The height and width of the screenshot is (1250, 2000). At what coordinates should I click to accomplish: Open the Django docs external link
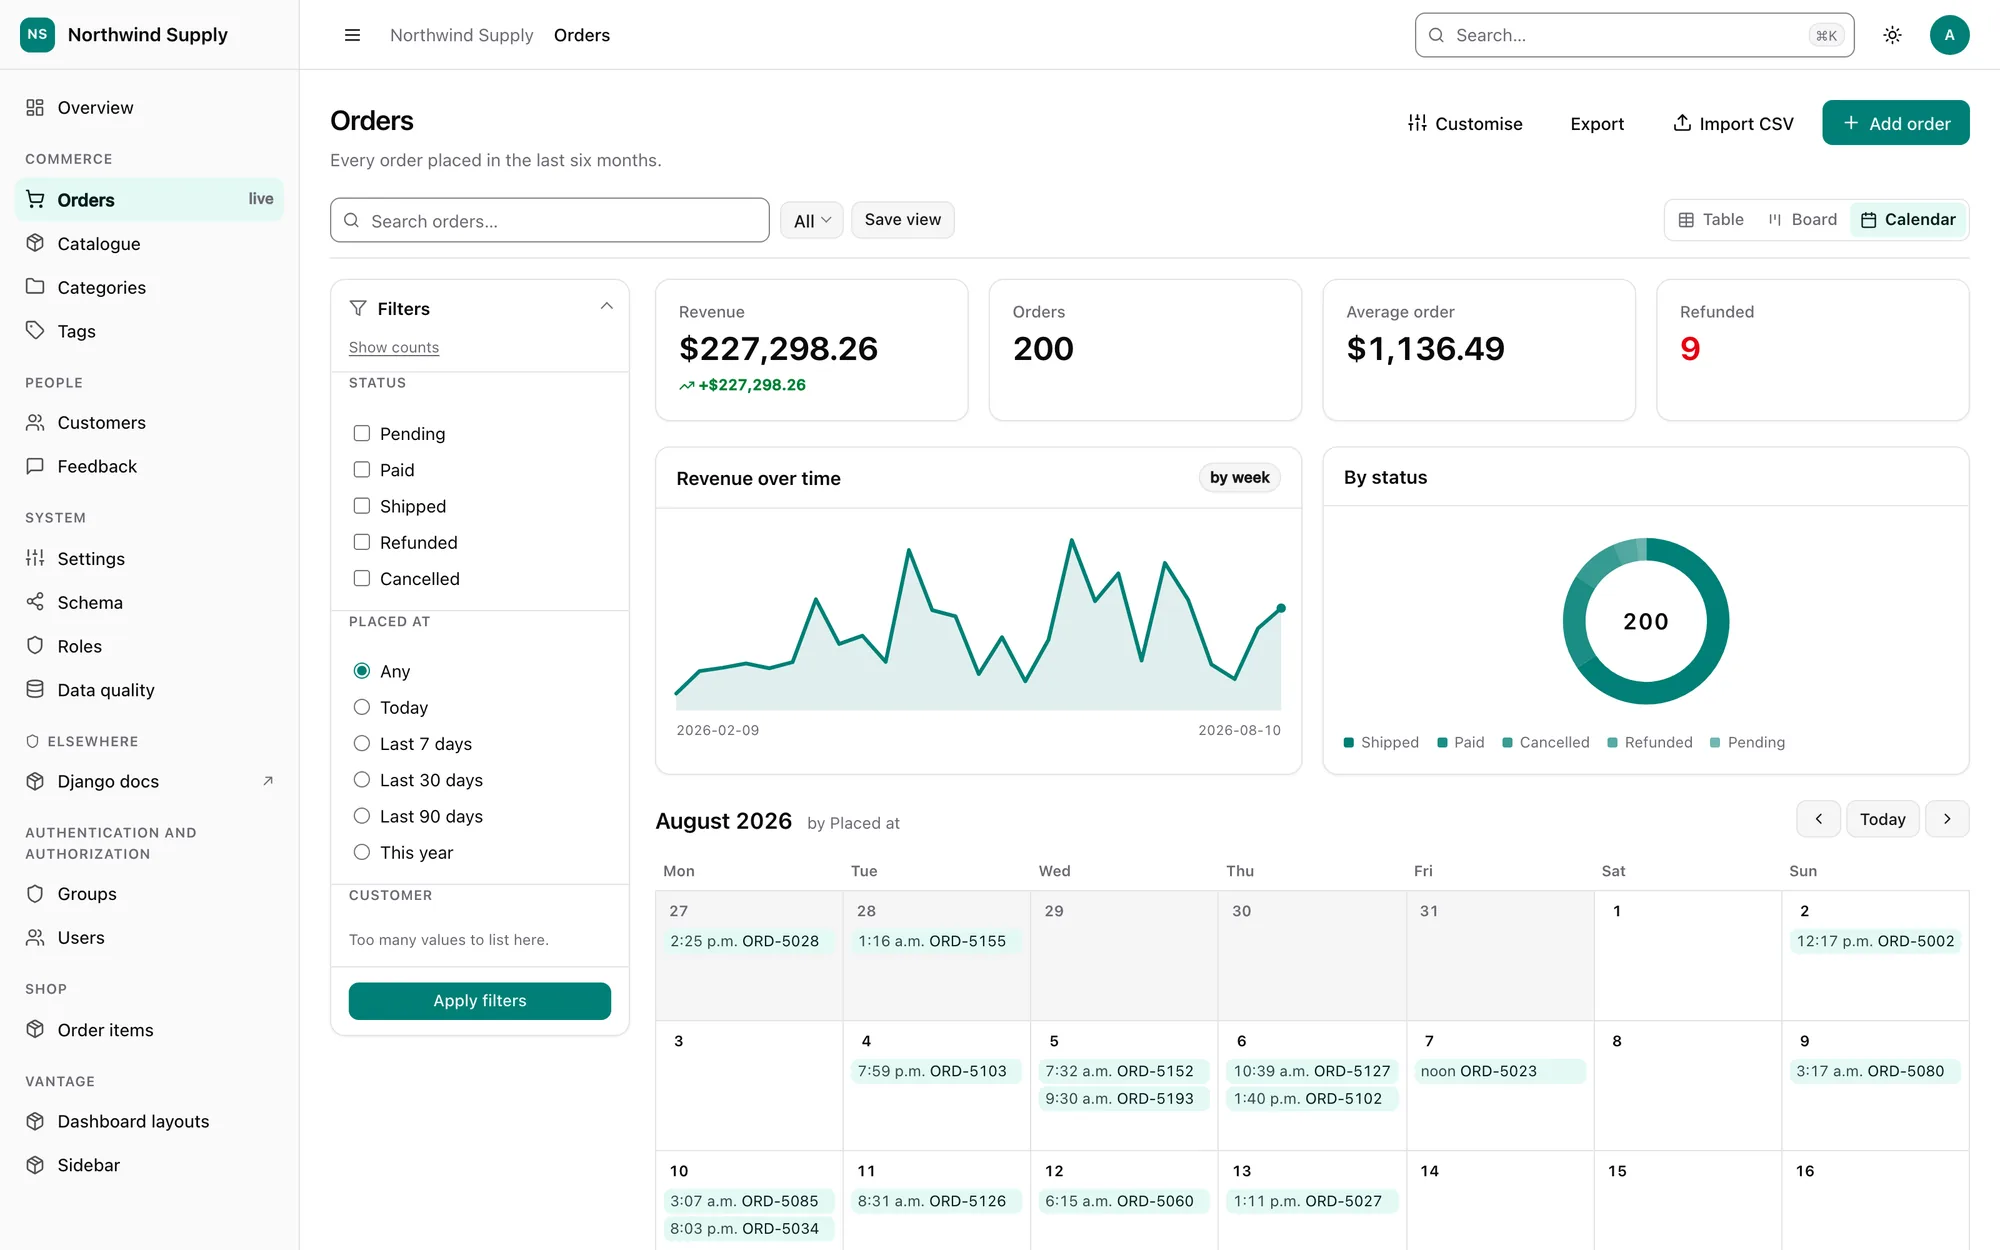pyautogui.click(x=150, y=781)
